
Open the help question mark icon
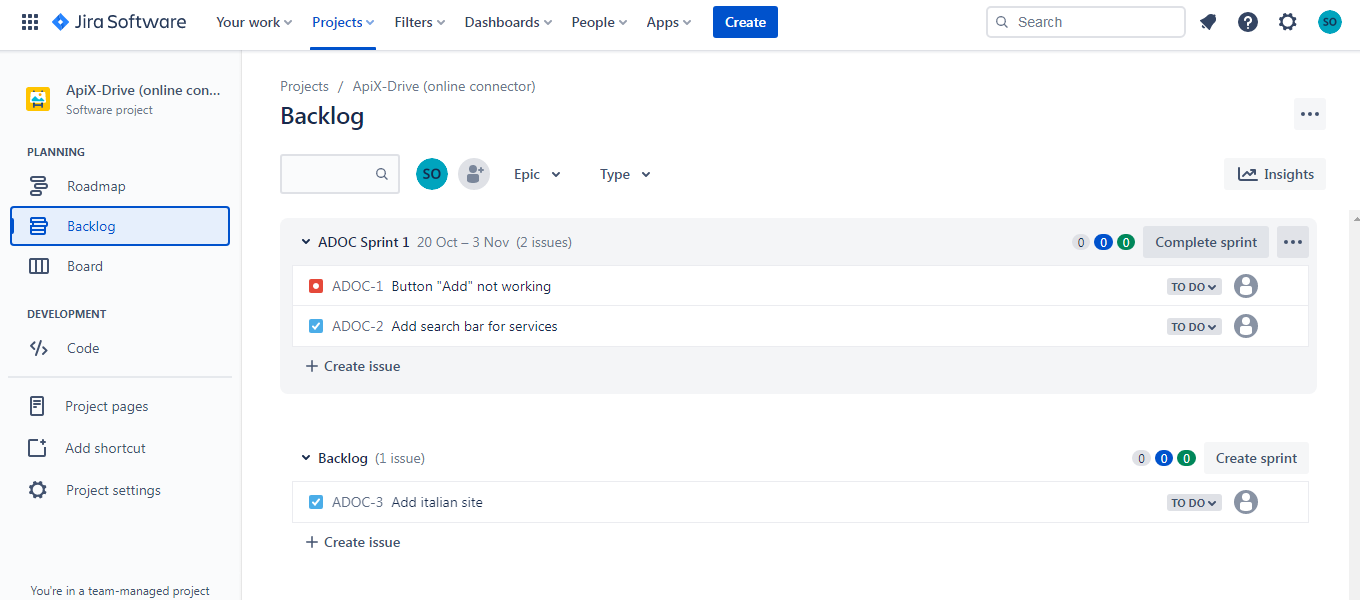[x=1248, y=22]
